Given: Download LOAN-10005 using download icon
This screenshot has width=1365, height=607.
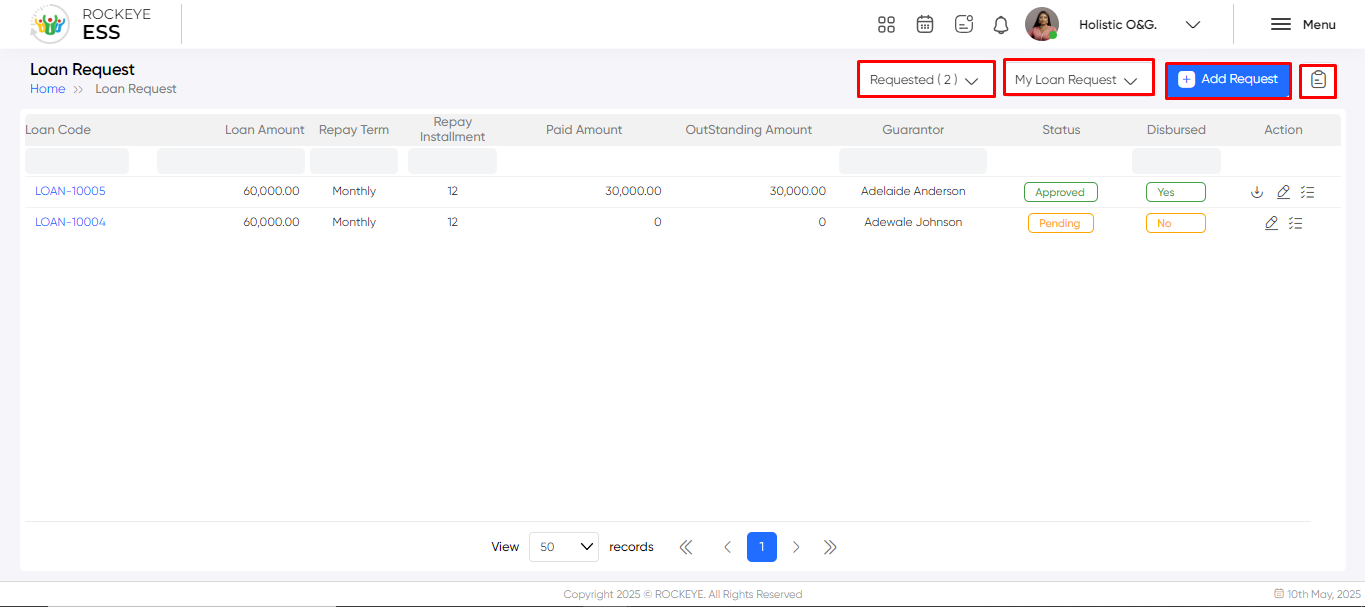Looking at the screenshot, I should tap(1257, 192).
